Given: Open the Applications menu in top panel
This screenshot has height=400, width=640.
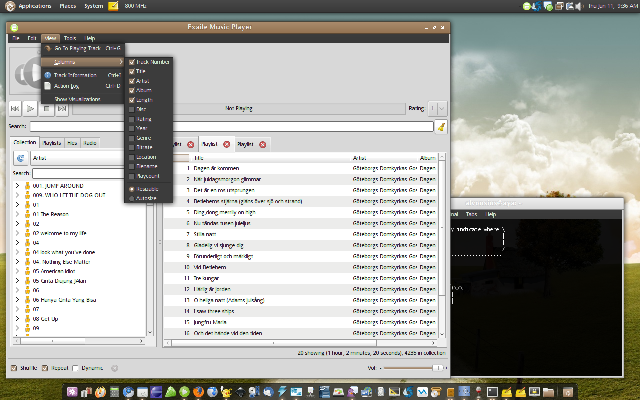Looking at the screenshot, I should (35, 6).
